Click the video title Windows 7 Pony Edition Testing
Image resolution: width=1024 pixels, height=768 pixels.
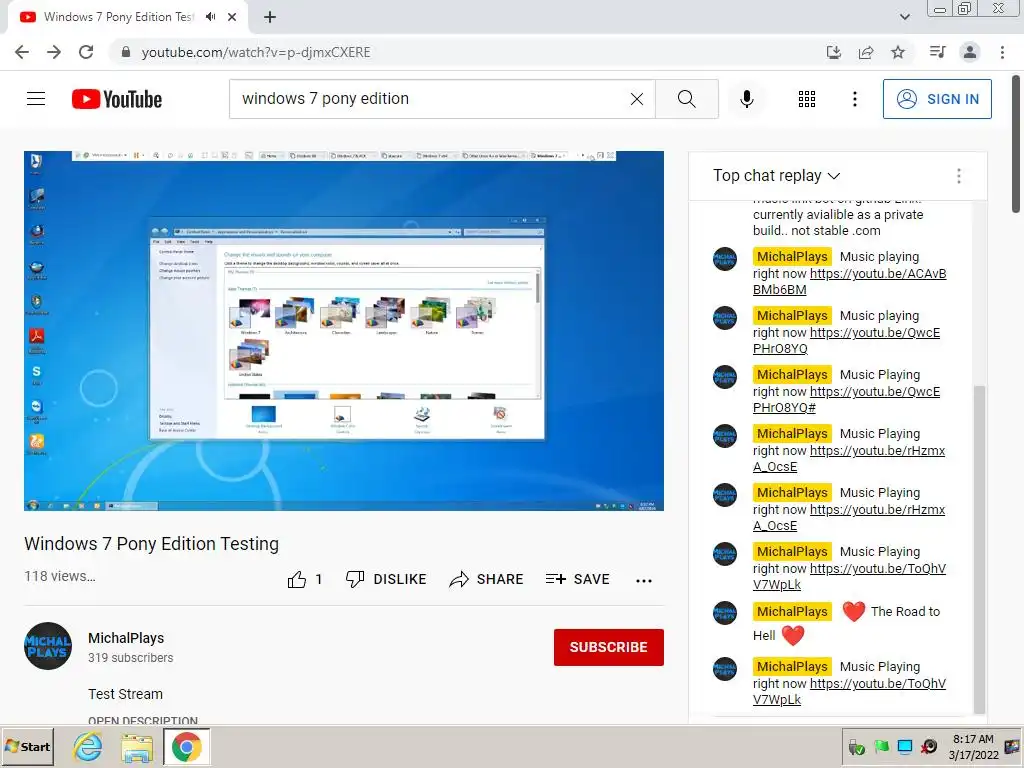point(152,544)
